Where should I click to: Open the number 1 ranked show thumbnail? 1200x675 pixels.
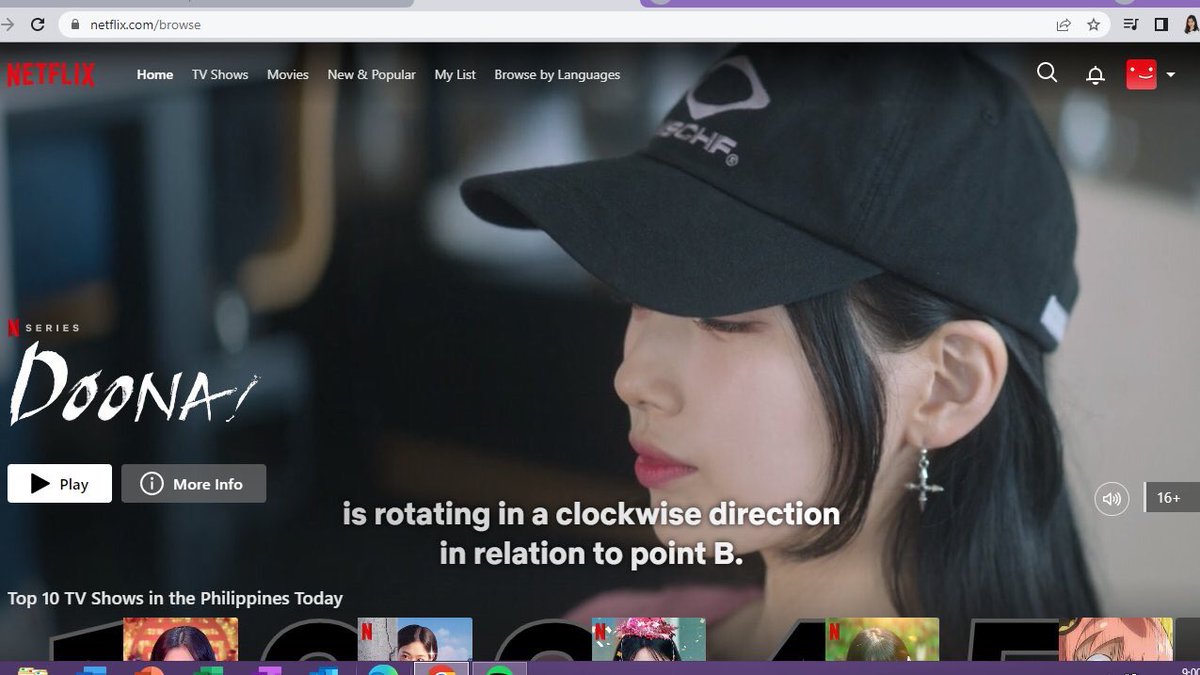[x=180, y=640]
